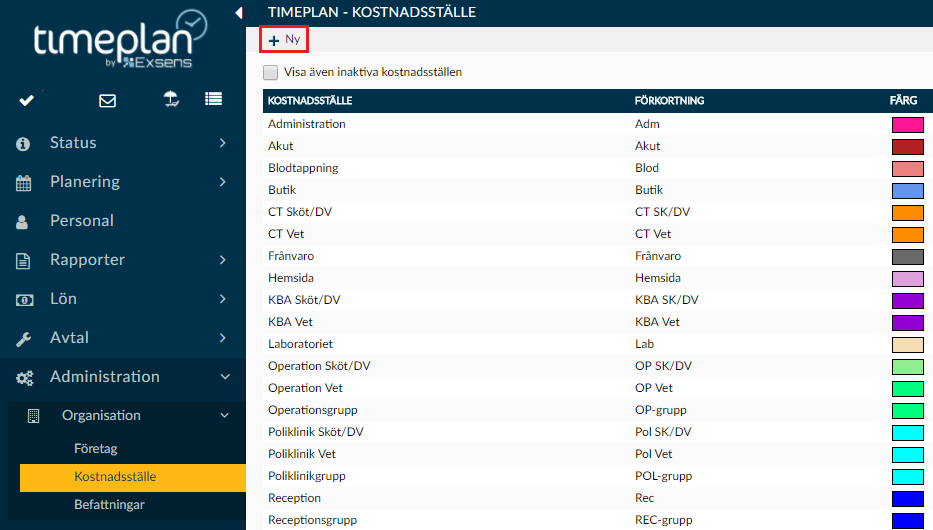
Task: Click the checkmark icon in sidebar
Action: 27,101
